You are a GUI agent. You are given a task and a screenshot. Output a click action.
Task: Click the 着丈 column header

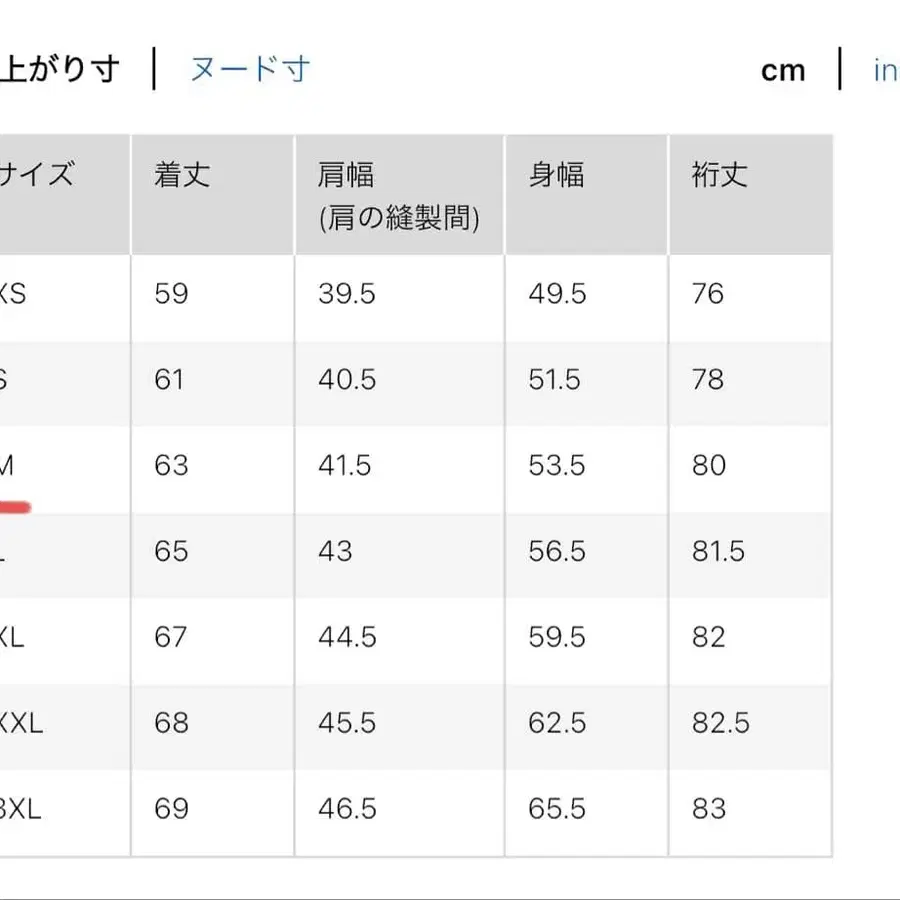click(x=181, y=174)
